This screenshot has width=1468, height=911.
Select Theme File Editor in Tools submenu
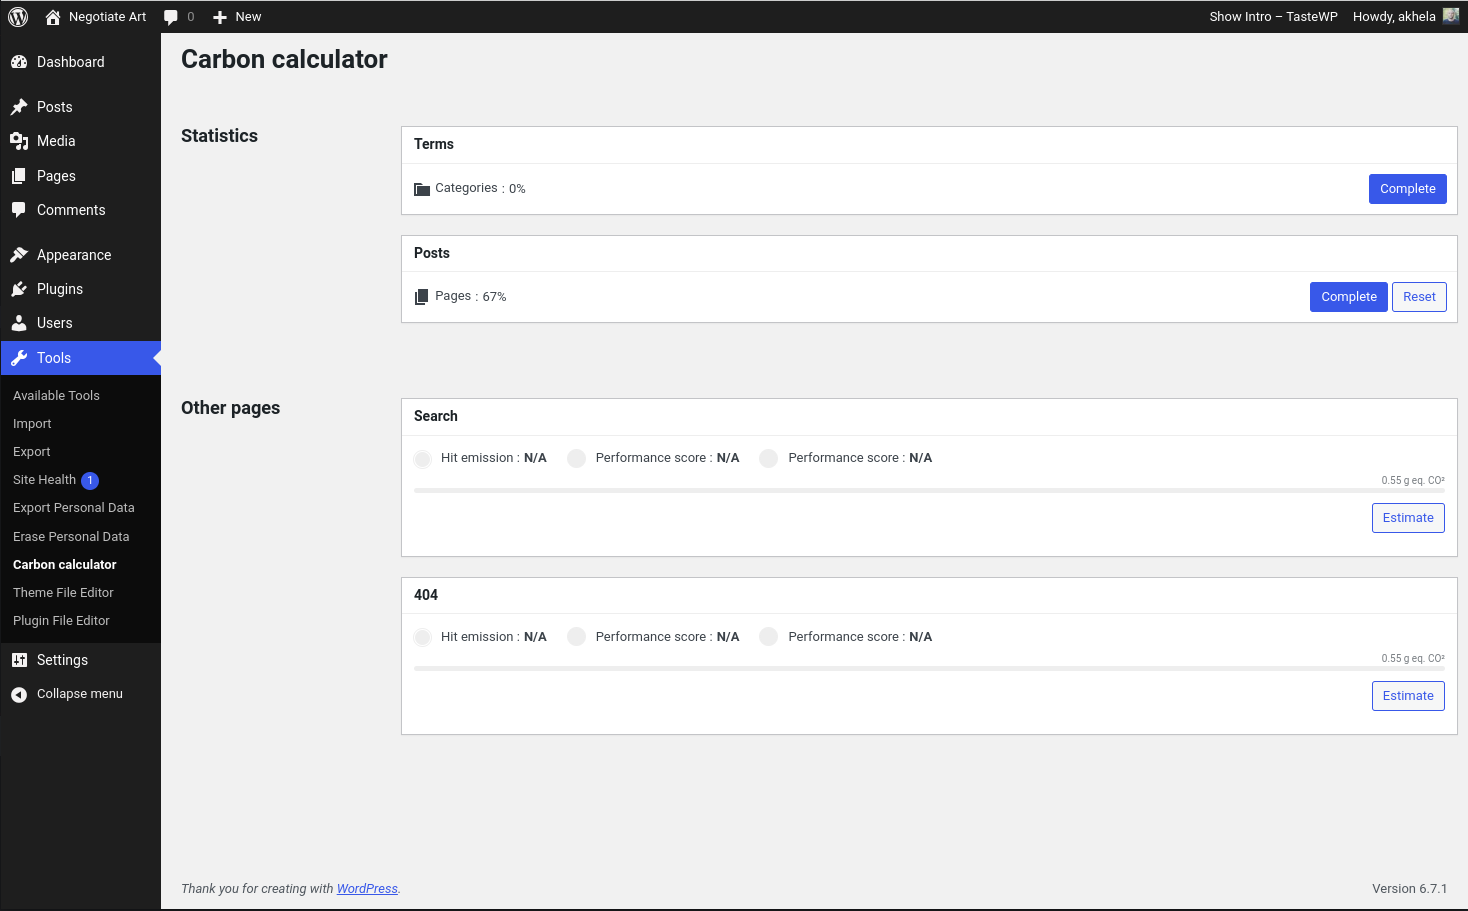63,593
